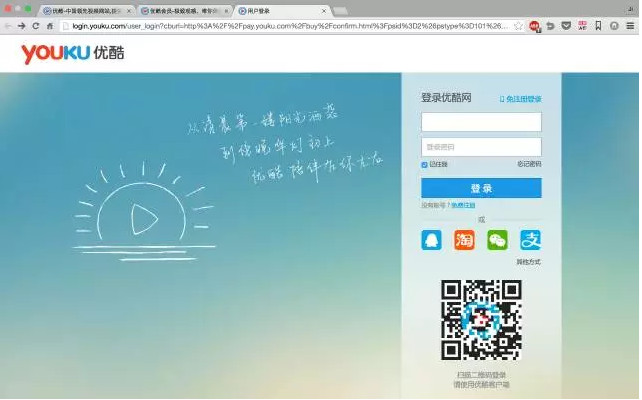642x400 pixels.
Task: Bookmark page with the star icon
Action: (518, 26)
